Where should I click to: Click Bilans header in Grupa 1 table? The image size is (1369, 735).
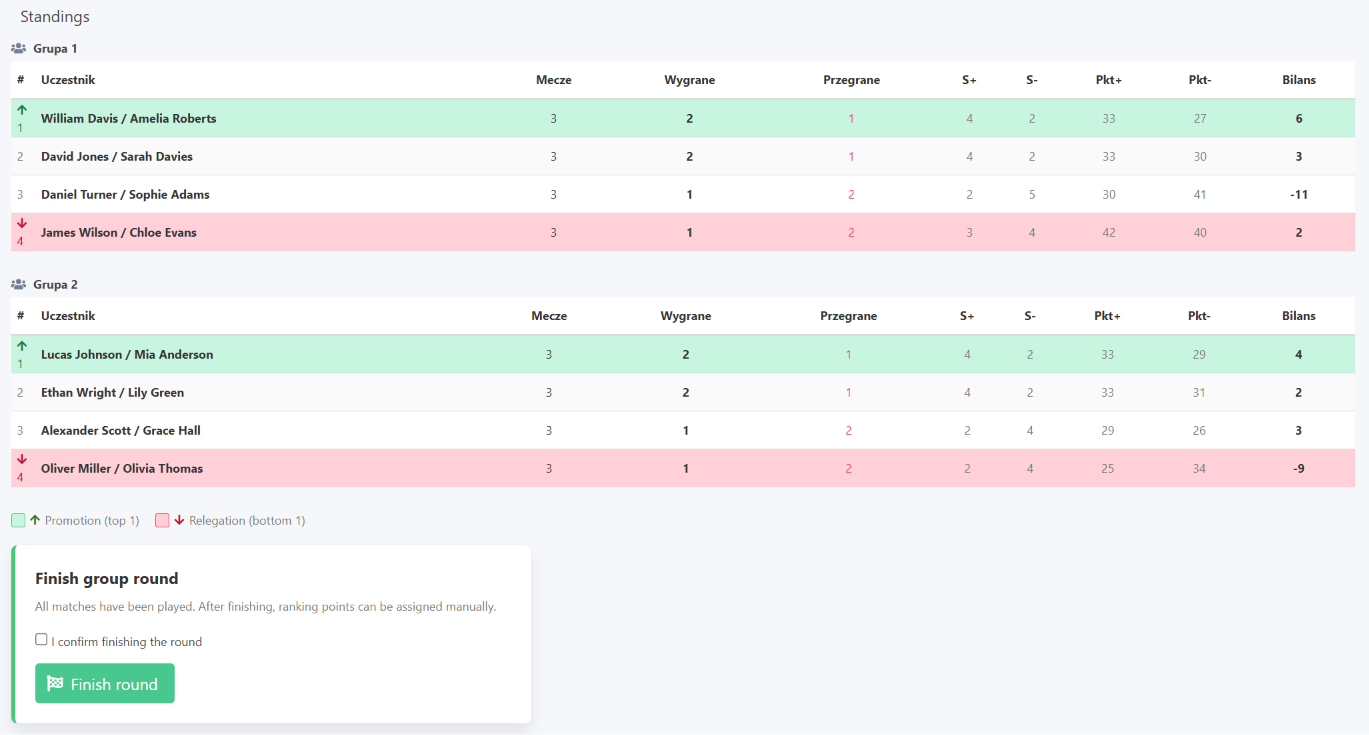click(x=1299, y=80)
